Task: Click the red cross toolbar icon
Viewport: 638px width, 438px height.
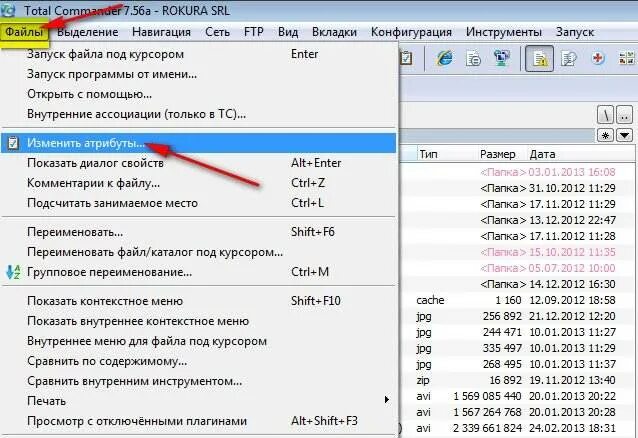Action: pyautogui.click(x=598, y=58)
